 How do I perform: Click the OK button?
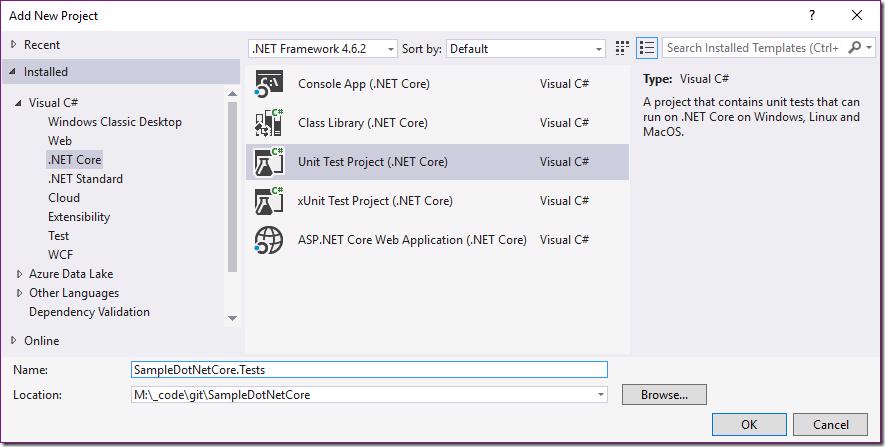(749, 424)
